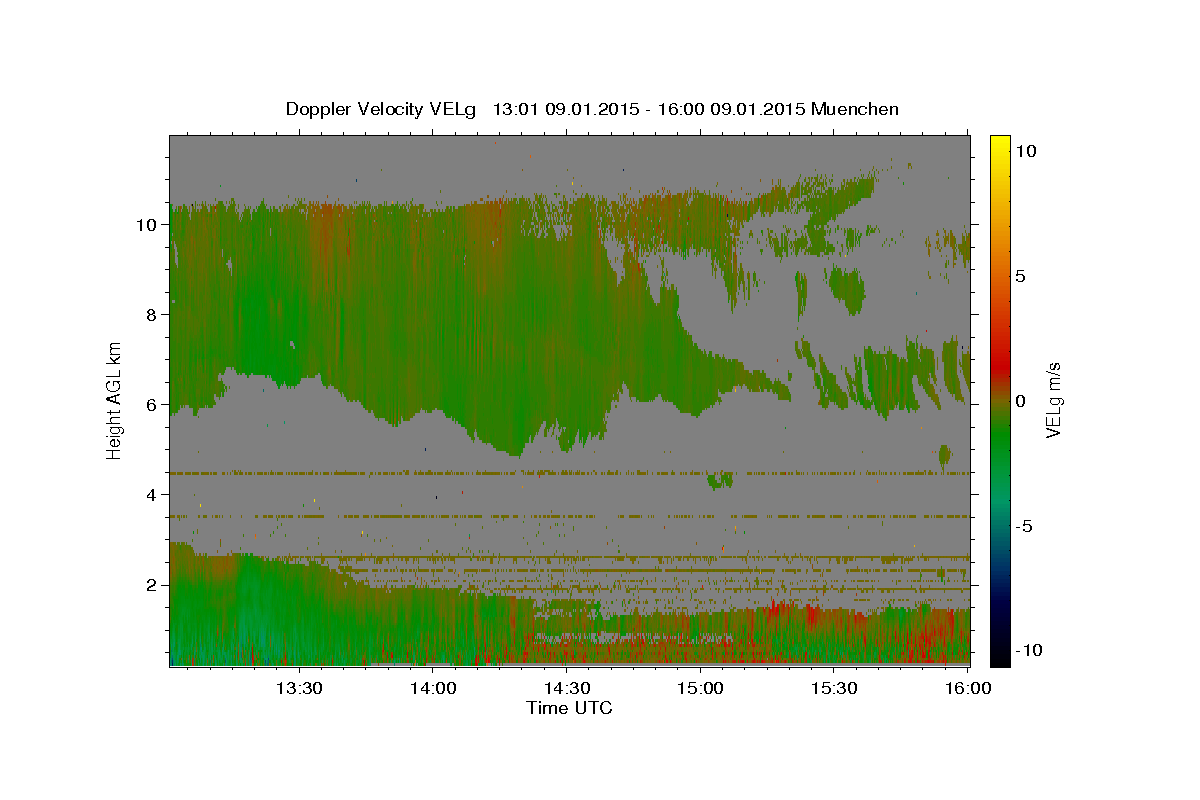Click the 'VELg m/s' colorbar label
The width and height of the screenshot is (1200, 800).
(x=1053, y=399)
